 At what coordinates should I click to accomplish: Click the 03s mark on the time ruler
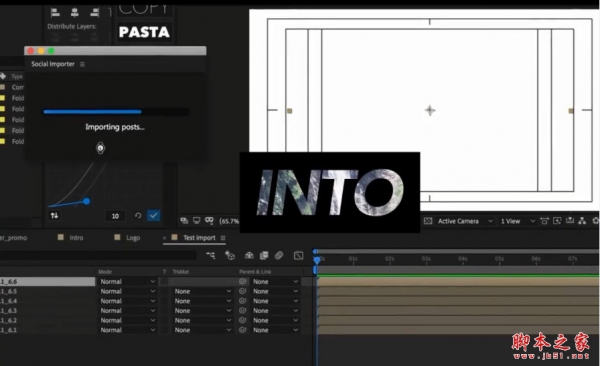click(x=426, y=259)
